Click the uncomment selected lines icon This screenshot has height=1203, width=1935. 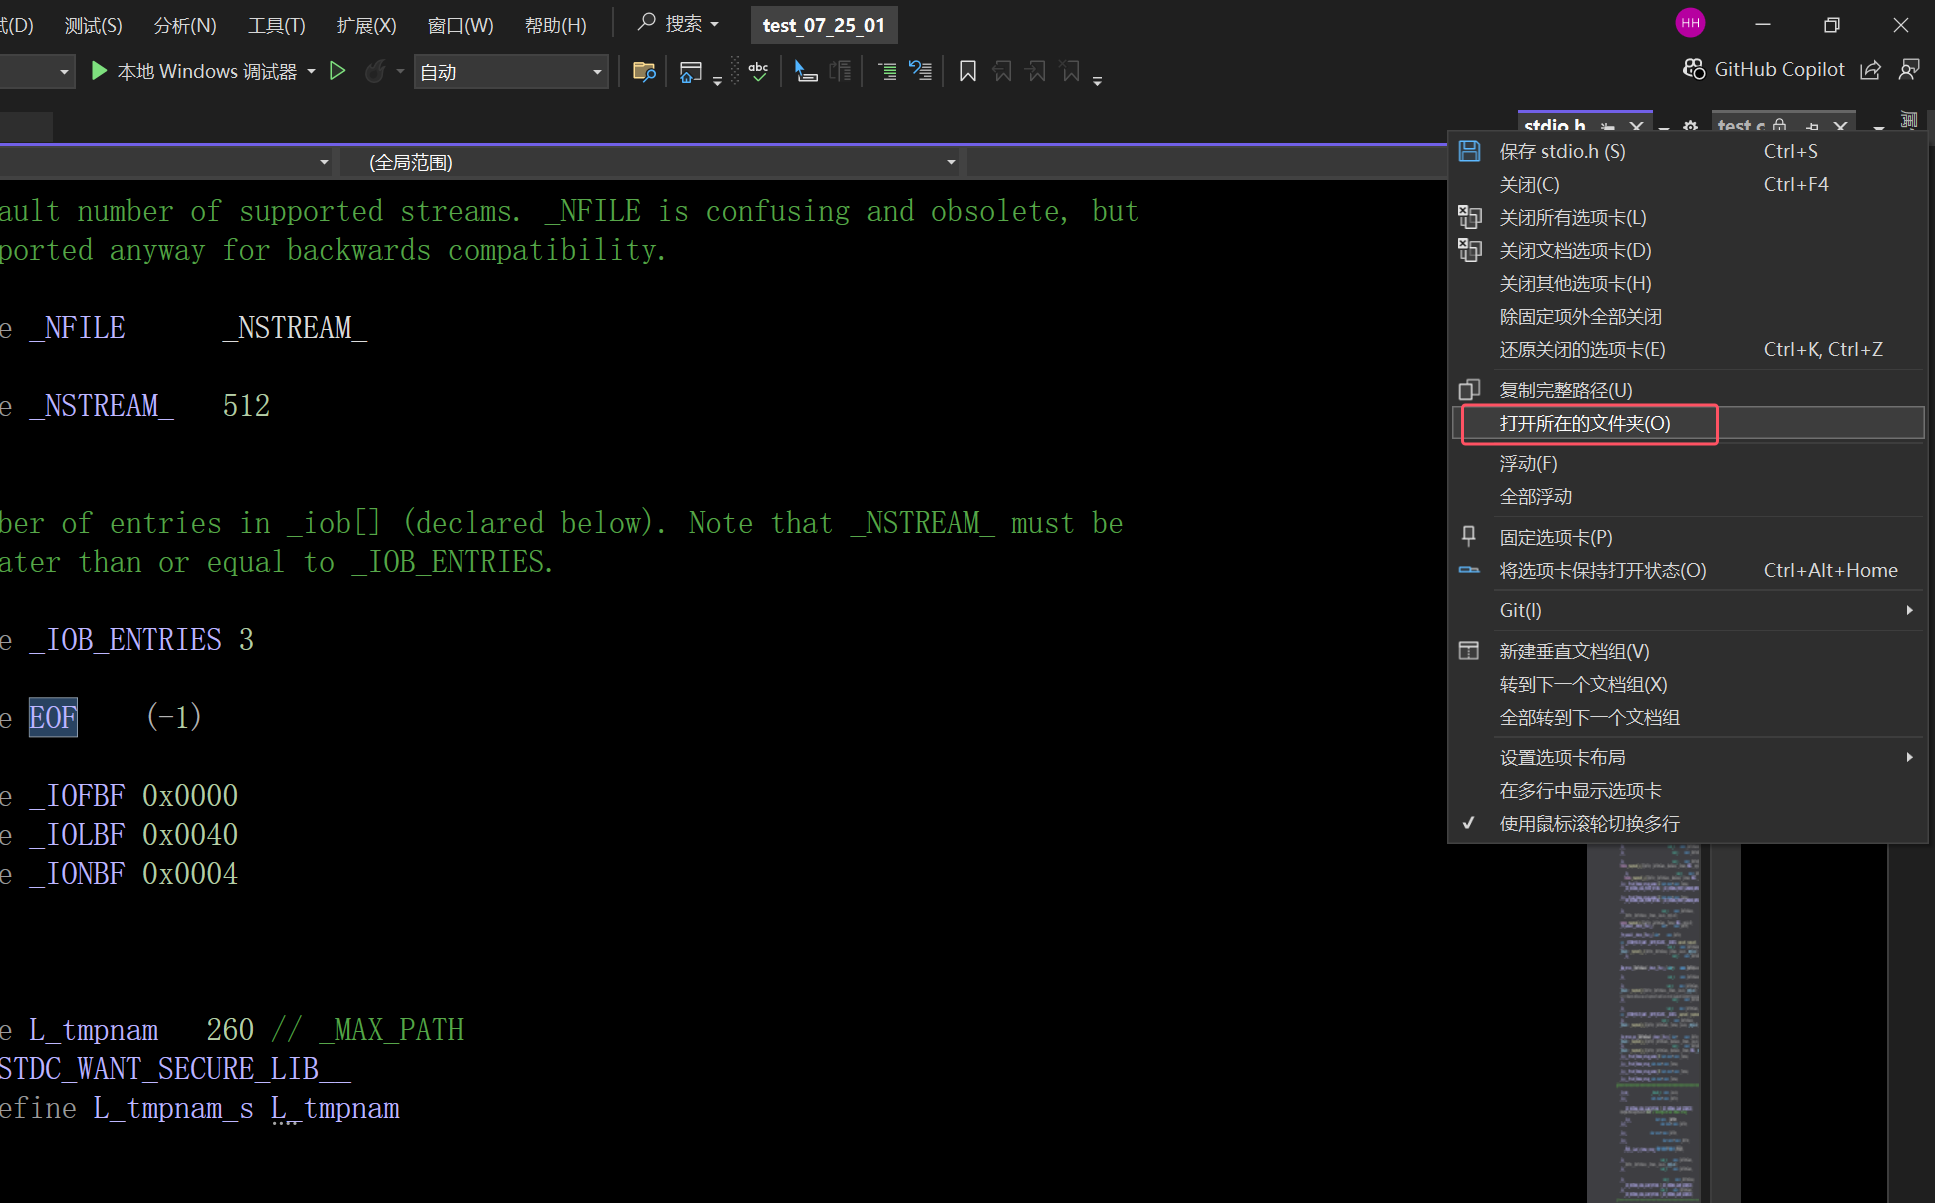(x=920, y=72)
